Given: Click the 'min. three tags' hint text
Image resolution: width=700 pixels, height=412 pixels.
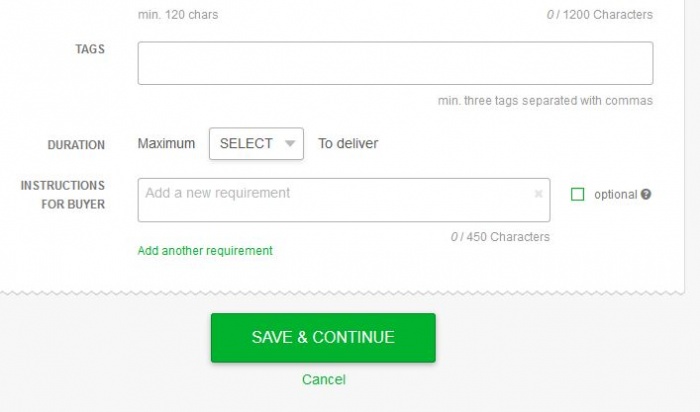Looking at the screenshot, I should pos(545,101).
